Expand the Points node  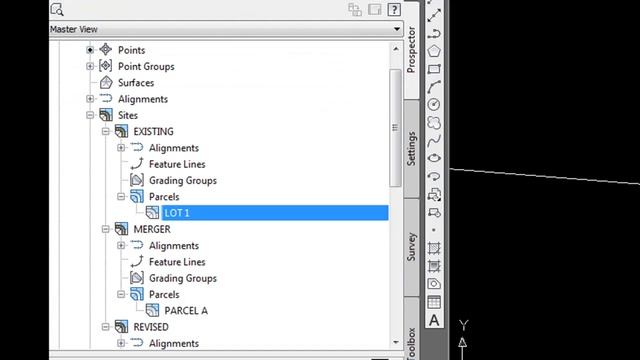pyautogui.click(x=90, y=50)
